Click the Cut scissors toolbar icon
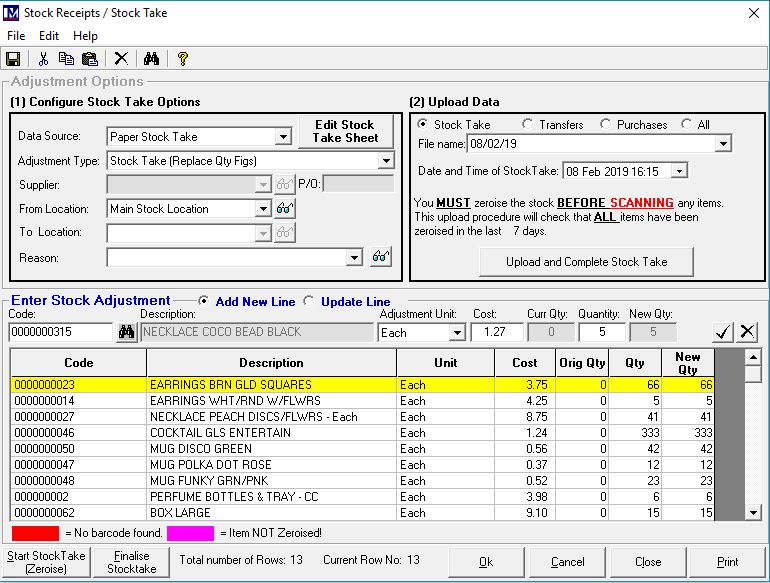Image resolution: width=770 pixels, height=583 pixels. (x=44, y=59)
